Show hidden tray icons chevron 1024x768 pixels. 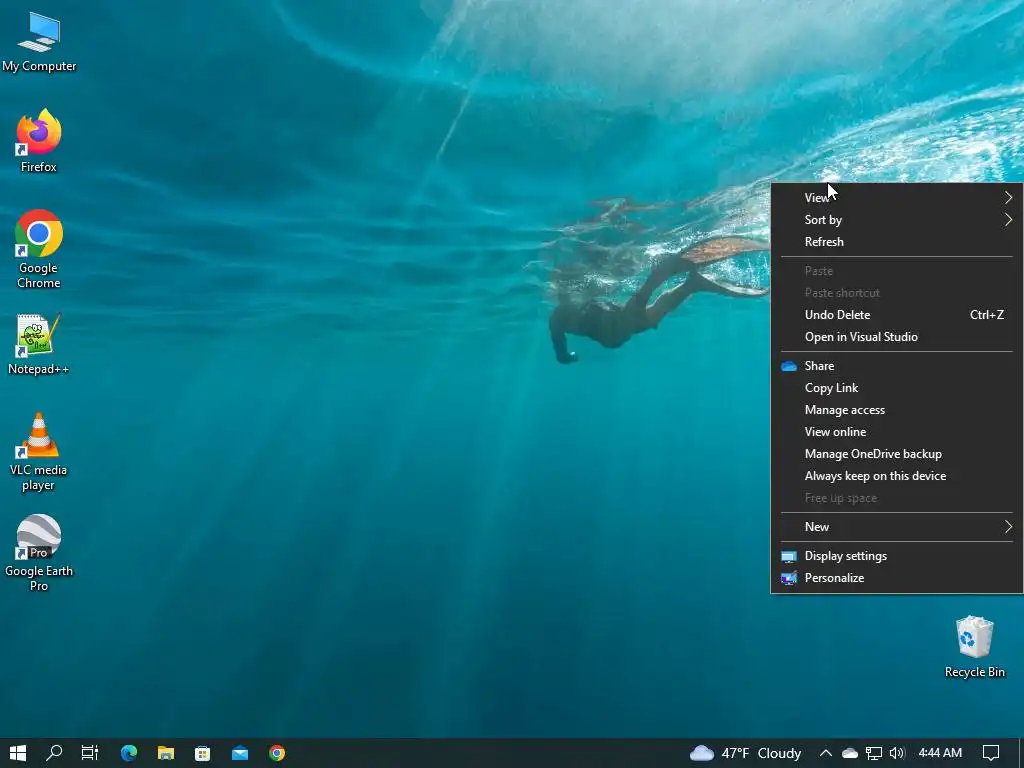(825, 753)
